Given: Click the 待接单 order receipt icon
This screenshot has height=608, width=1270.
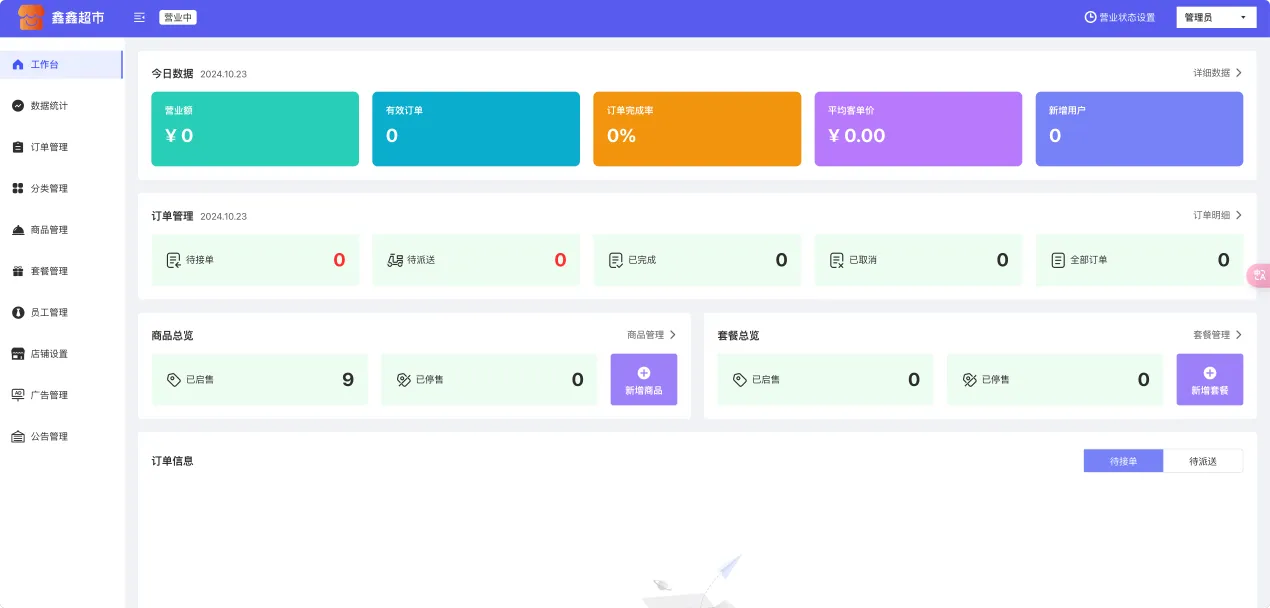Looking at the screenshot, I should pyautogui.click(x=173, y=260).
